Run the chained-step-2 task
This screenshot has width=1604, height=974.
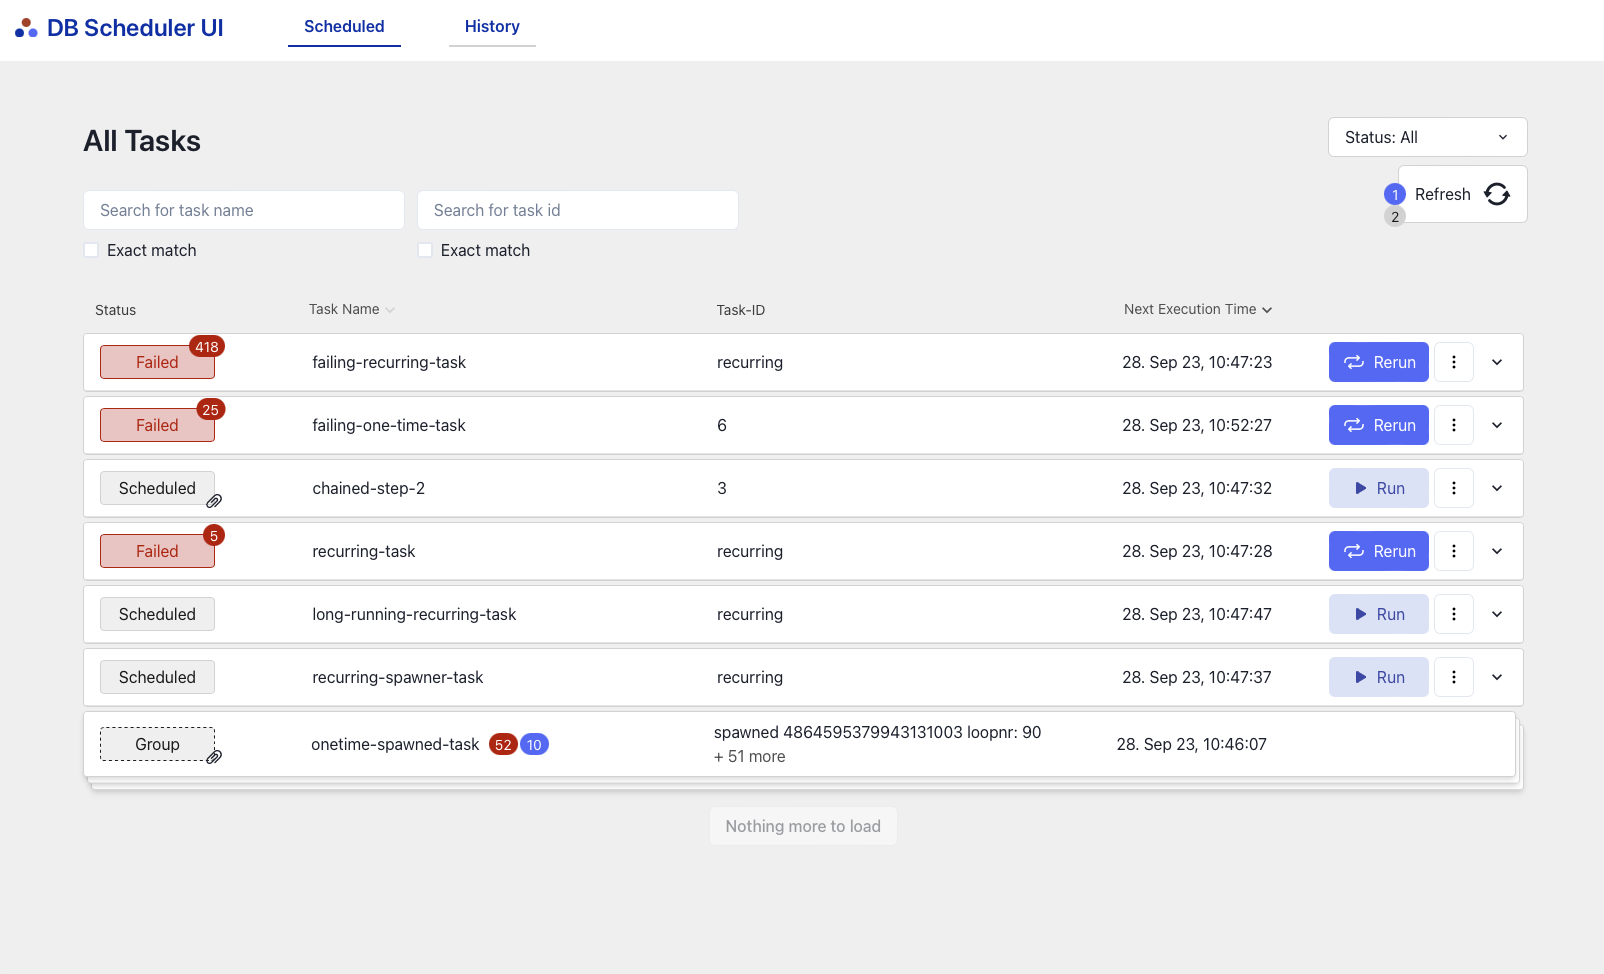(x=1379, y=488)
